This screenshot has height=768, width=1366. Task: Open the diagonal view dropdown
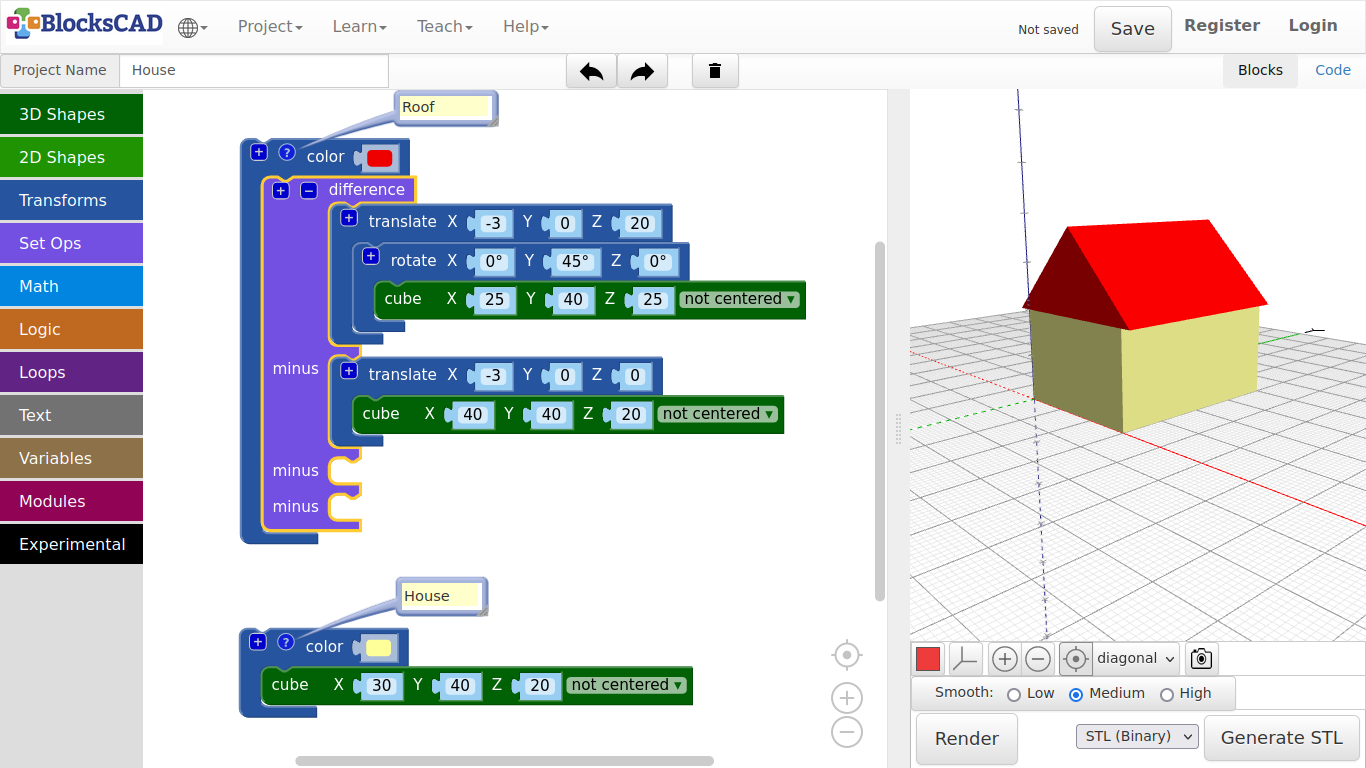coord(1136,659)
